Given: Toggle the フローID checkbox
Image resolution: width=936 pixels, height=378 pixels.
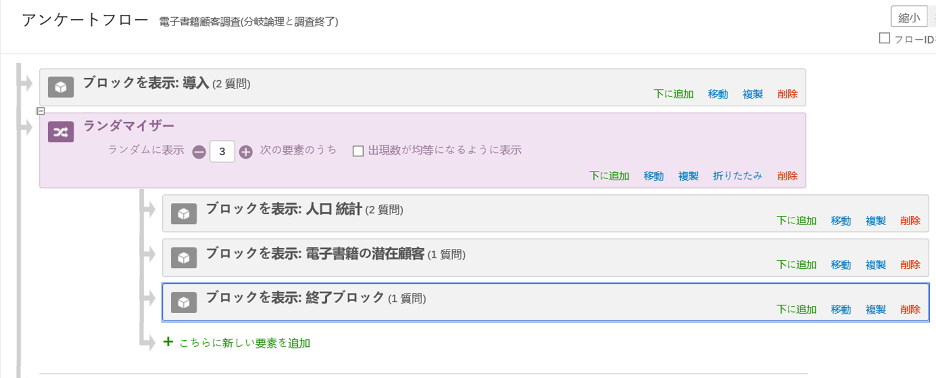Looking at the screenshot, I should [884, 38].
